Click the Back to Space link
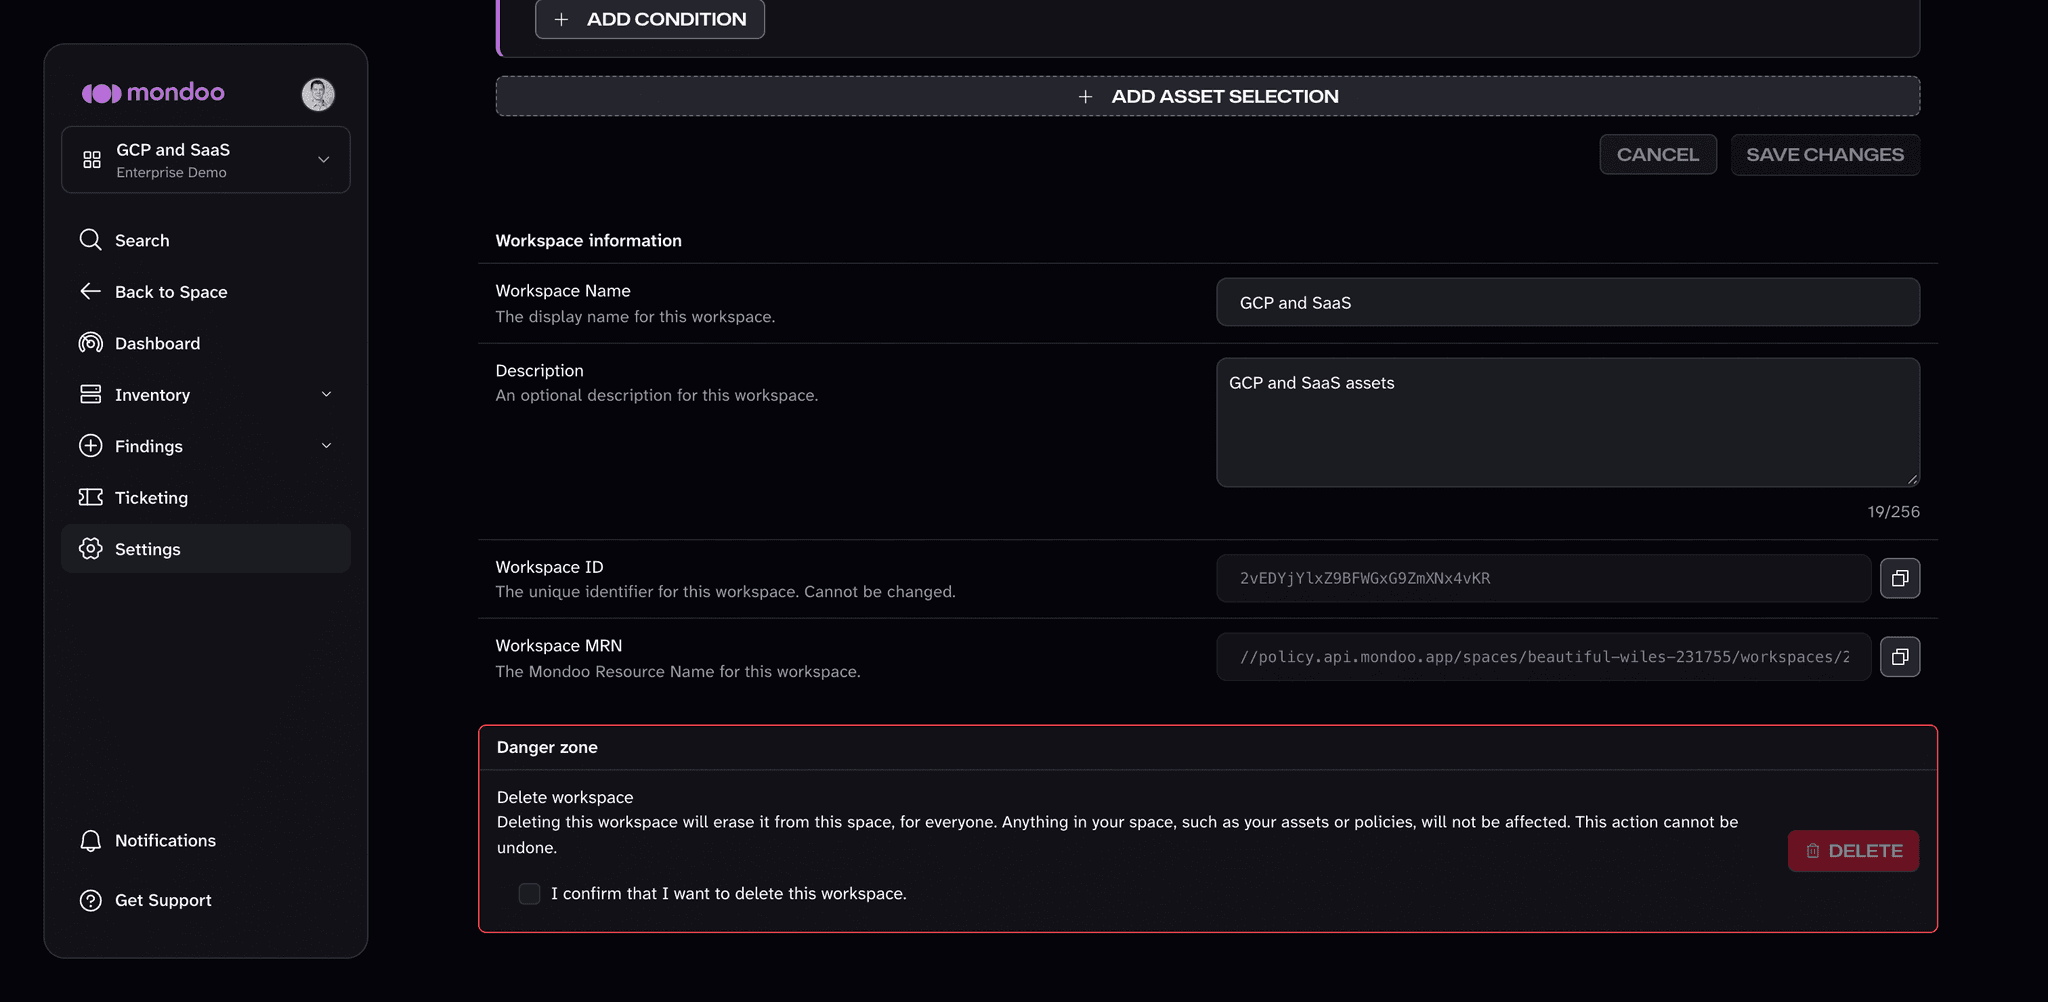 206,291
